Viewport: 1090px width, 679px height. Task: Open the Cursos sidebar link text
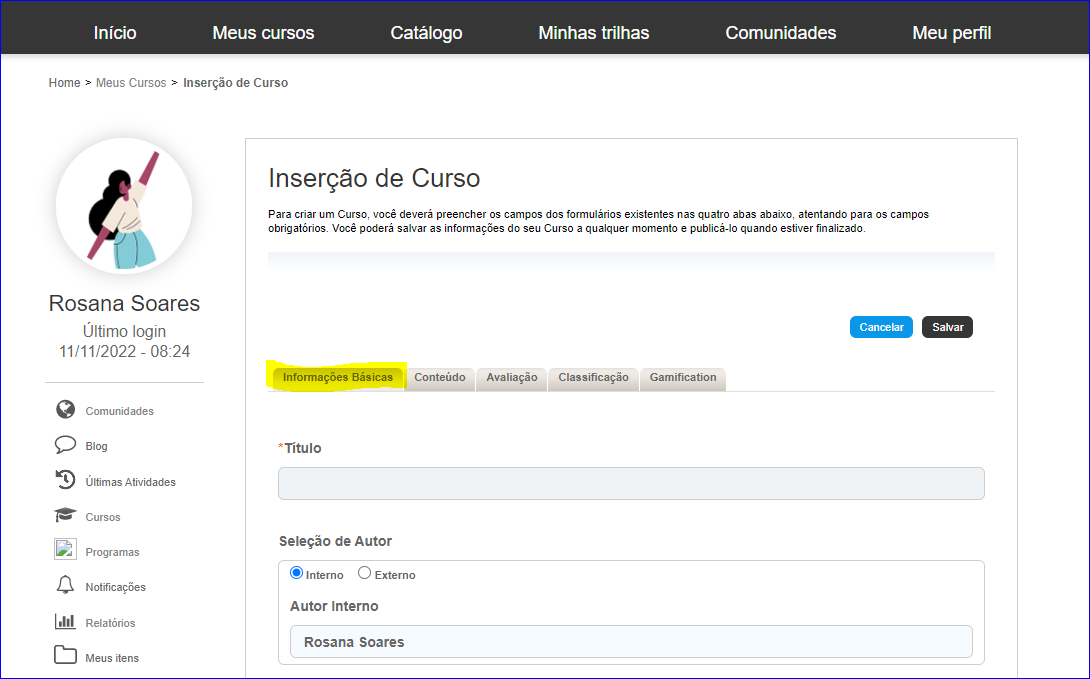(103, 517)
